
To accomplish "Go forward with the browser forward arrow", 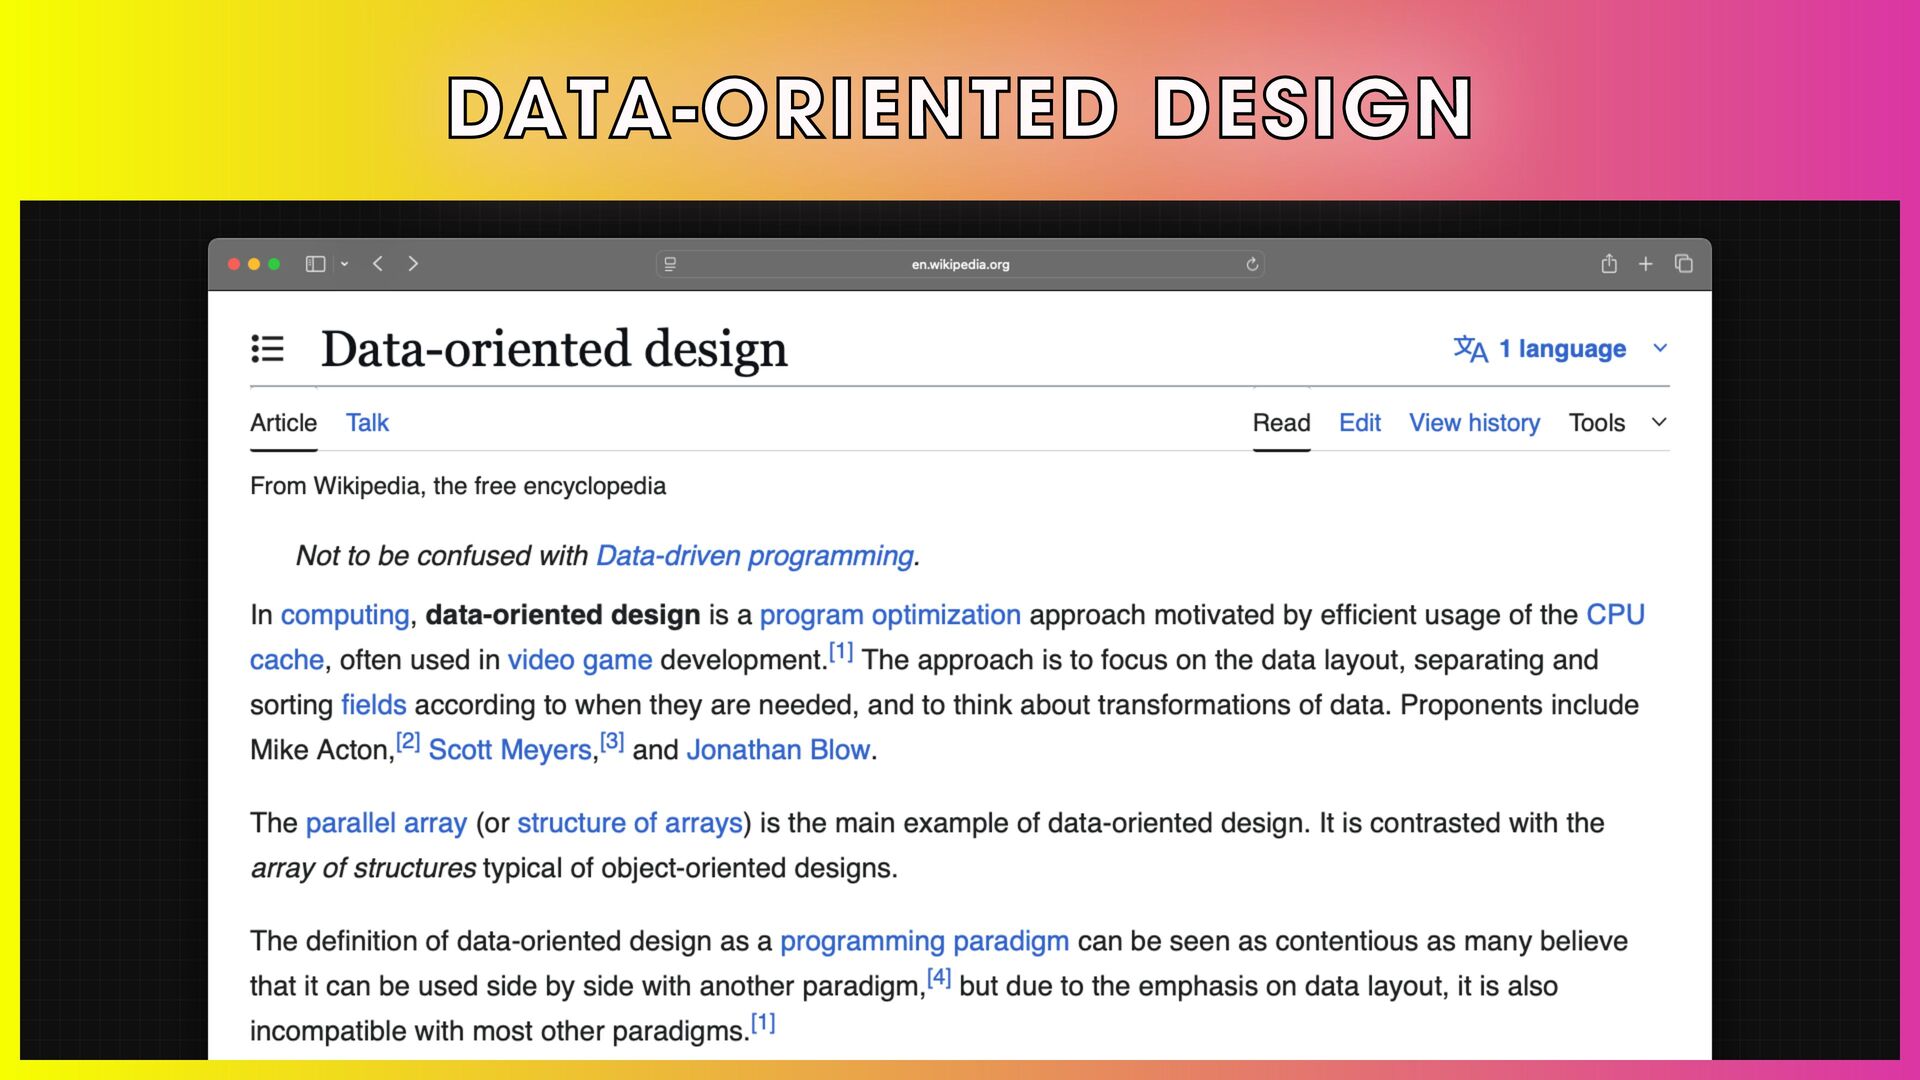I will pyautogui.click(x=413, y=264).
